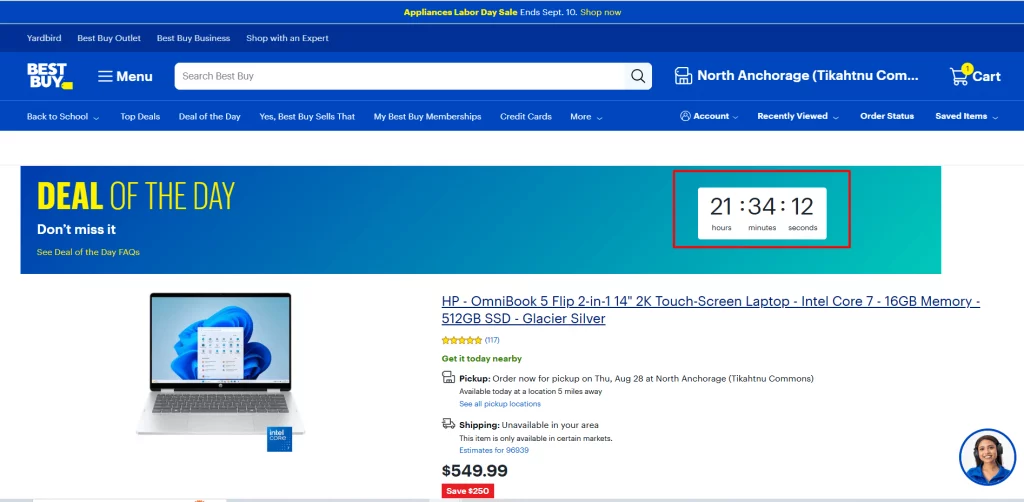Click Get it today nearby text
Image resolution: width=1024 pixels, height=502 pixels.
[x=481, y=358]
